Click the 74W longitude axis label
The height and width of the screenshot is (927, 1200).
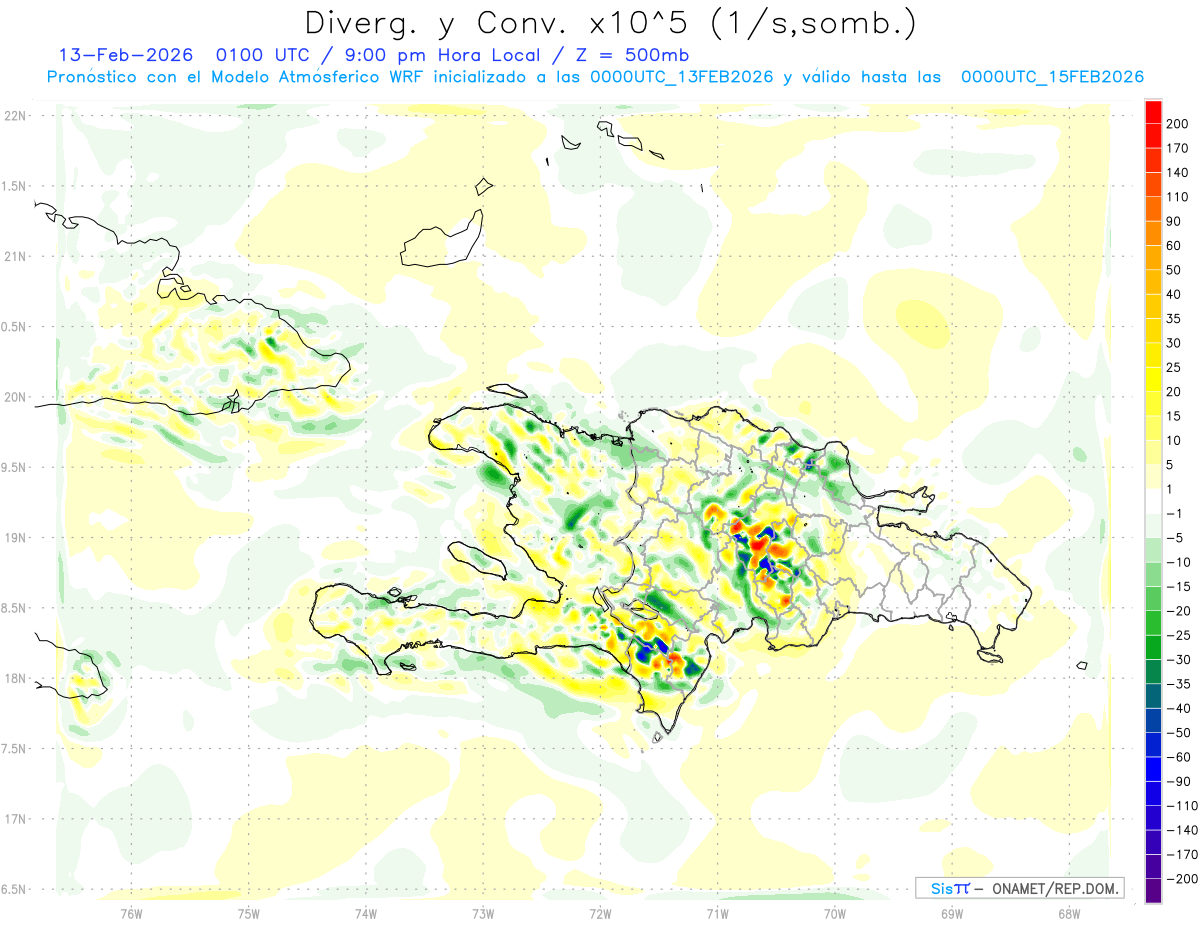pyautogui.click(x=366, y=912)
